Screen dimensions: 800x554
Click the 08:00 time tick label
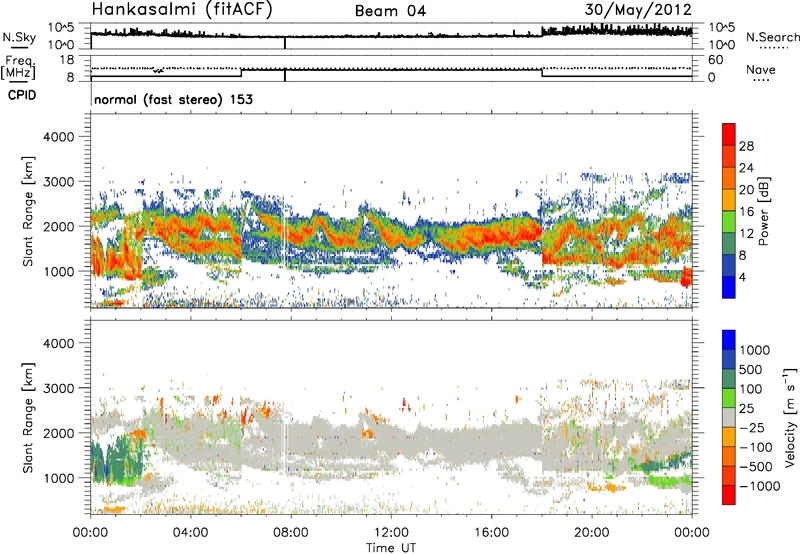click(x=291, y=533)
